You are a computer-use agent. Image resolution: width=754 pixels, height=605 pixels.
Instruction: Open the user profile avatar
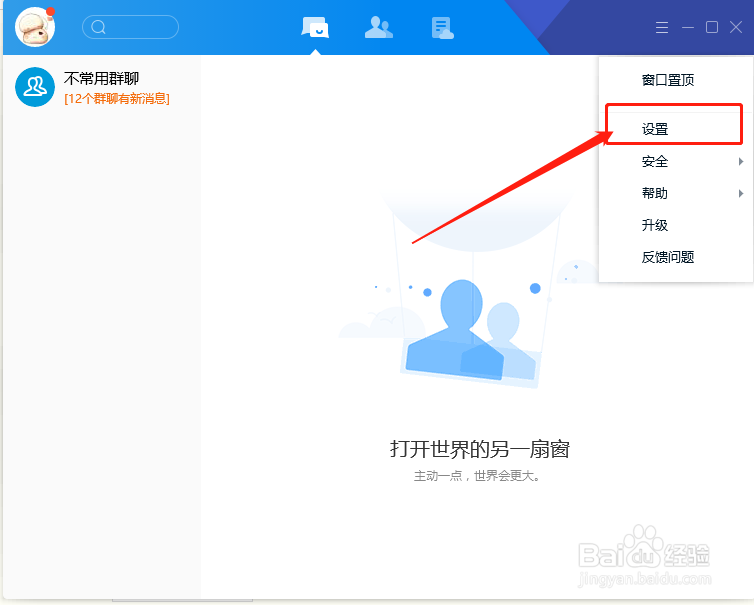(x=35, y=26)
